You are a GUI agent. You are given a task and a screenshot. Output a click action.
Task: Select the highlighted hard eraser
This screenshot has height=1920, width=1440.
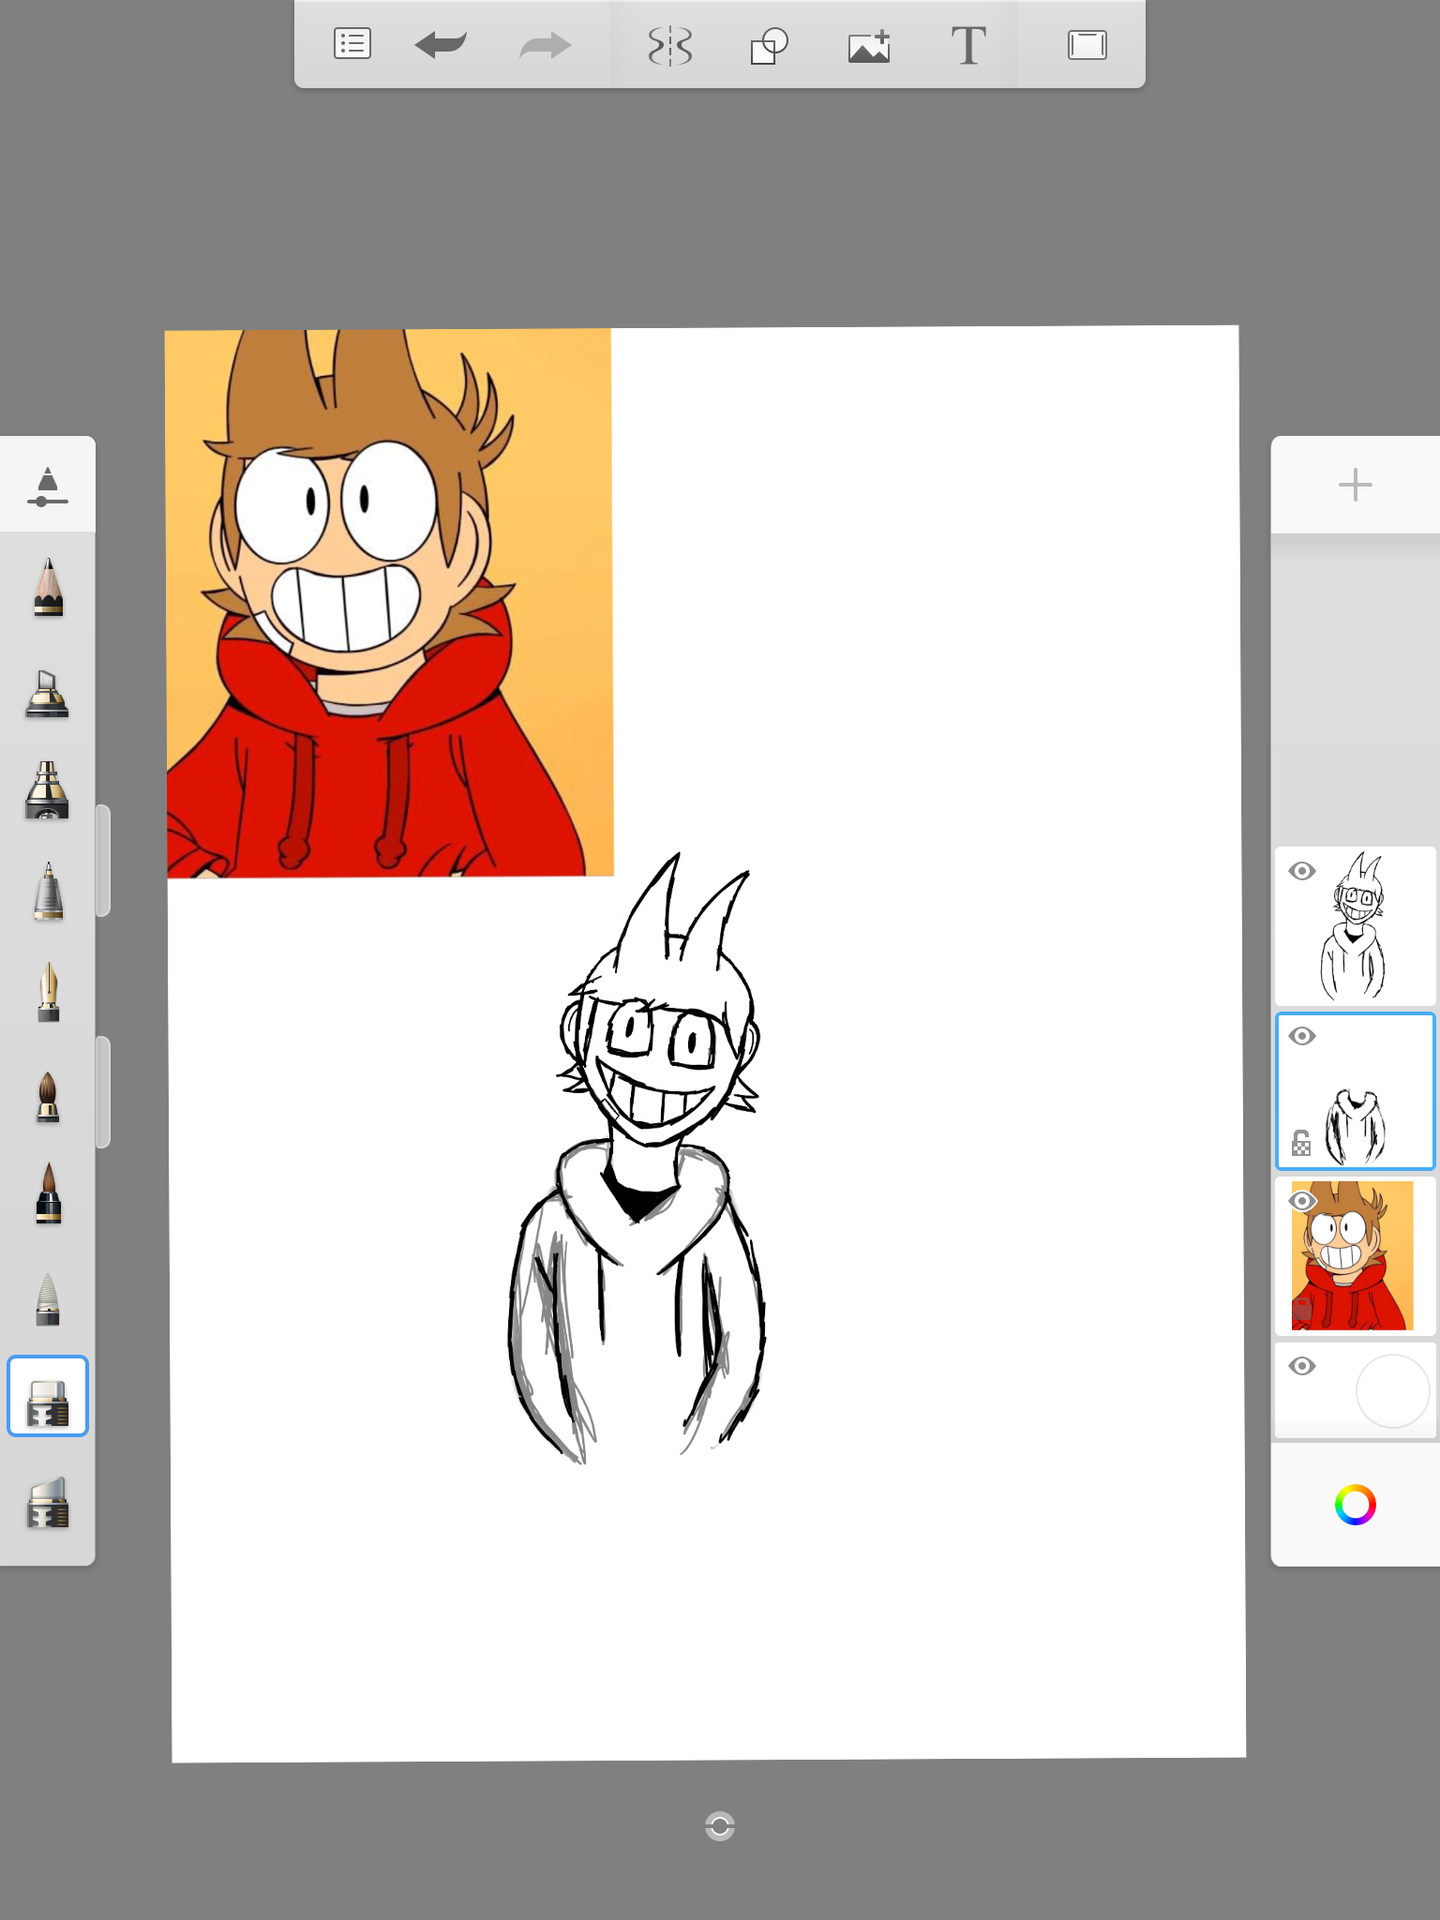tap(48, 1397)
